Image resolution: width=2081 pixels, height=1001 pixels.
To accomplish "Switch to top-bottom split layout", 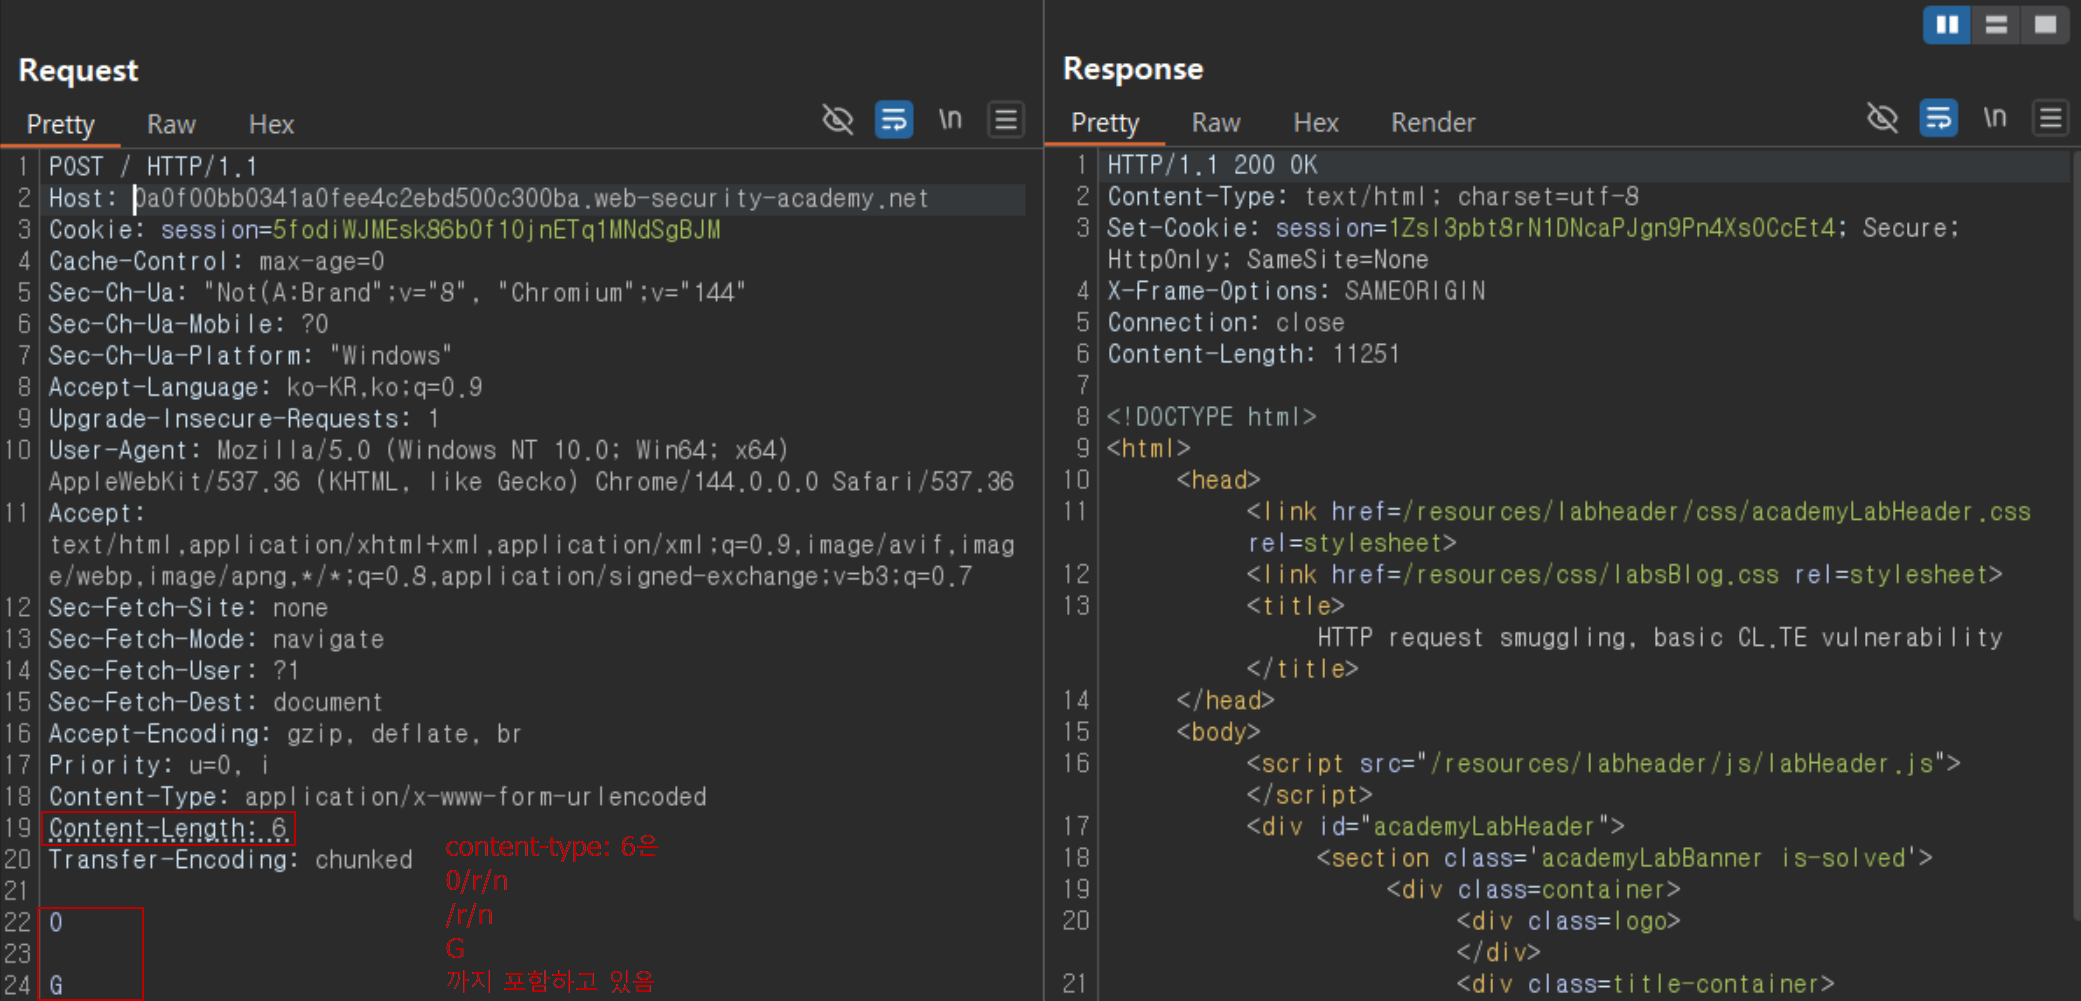I will [x=1996, y=24].
